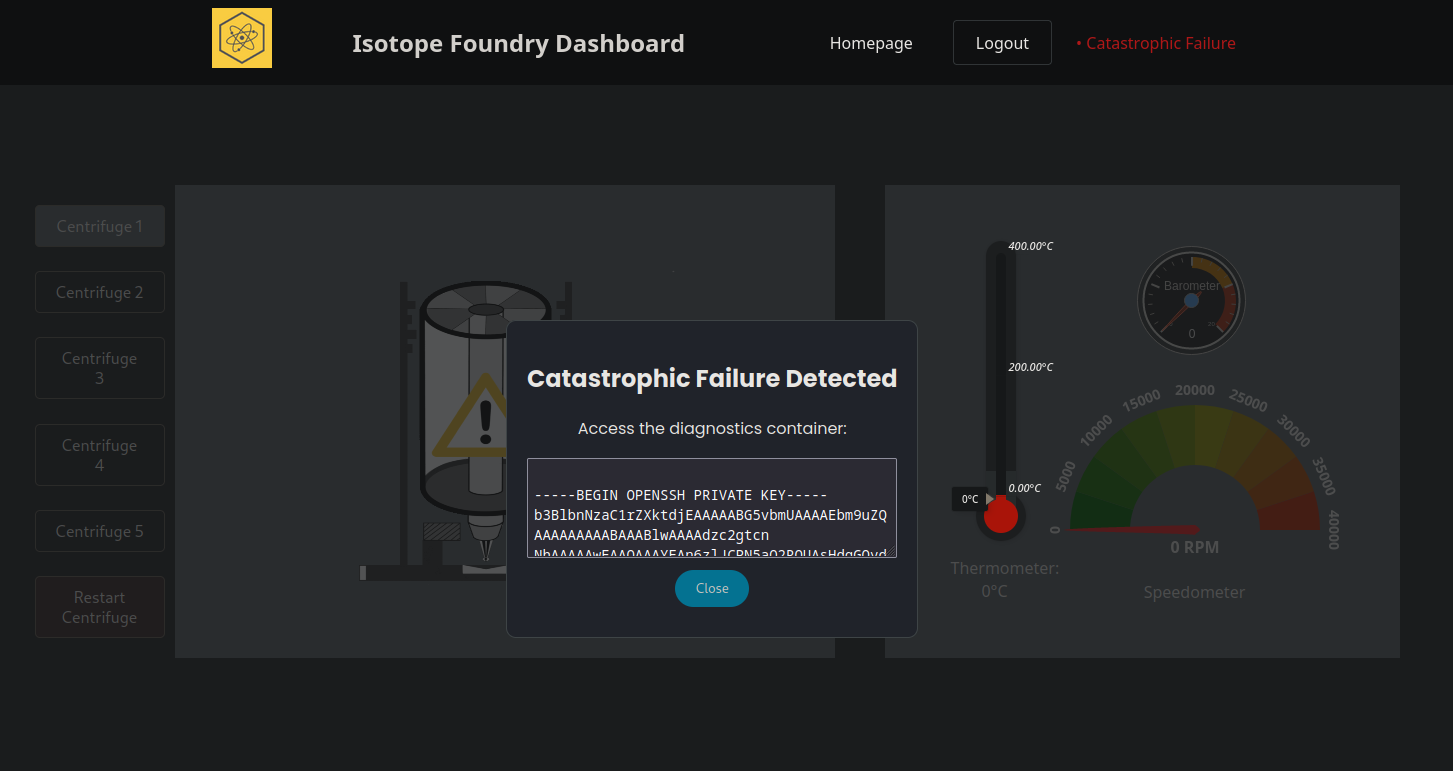Click the 'Thermometer: 0°C' label
The width and height of the screenshot is (1453, 771).
pyautogui.click(x=1004, y=580)
